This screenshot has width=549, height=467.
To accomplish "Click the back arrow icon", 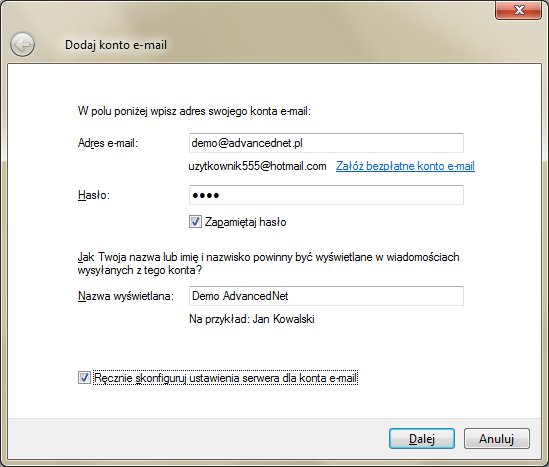I will point(22,44).
